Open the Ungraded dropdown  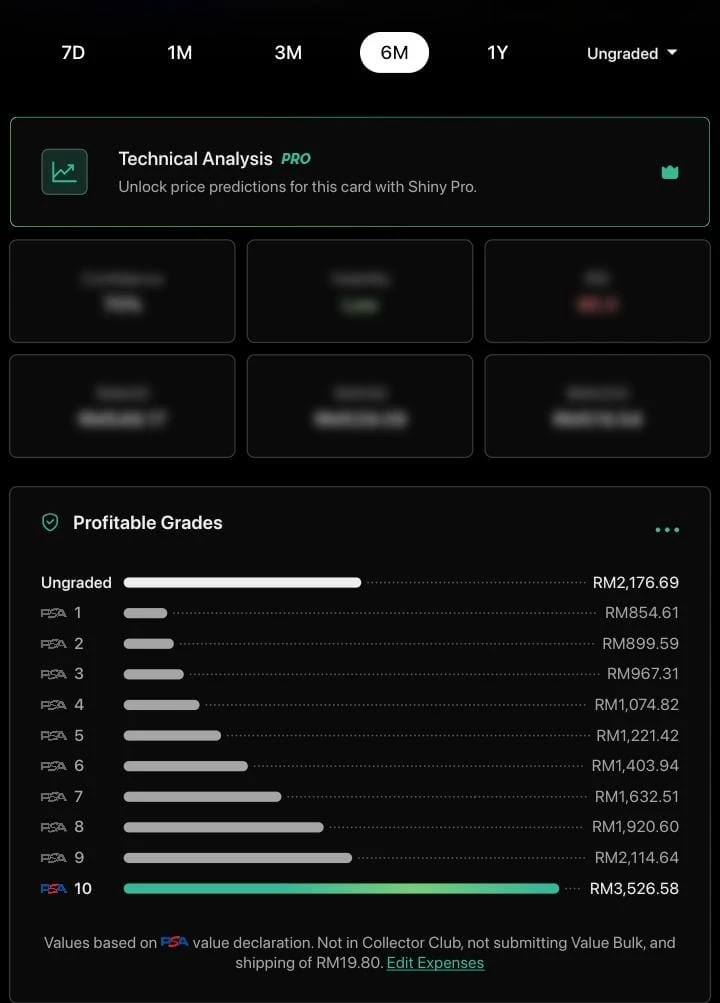[632, 53]
